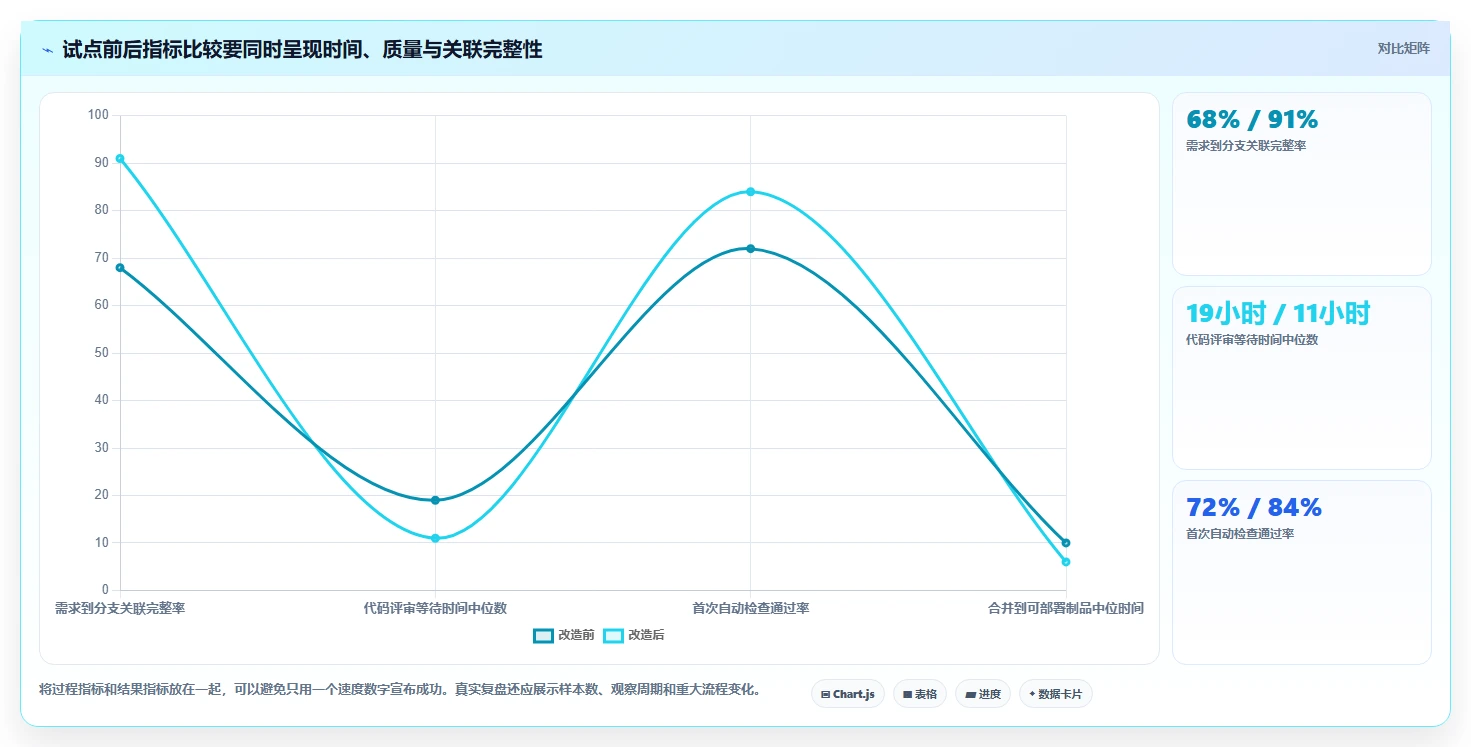Screen dimensions: 1471x747
Task: Click the 68% / 91% stat value
Action: (1252, 119)
